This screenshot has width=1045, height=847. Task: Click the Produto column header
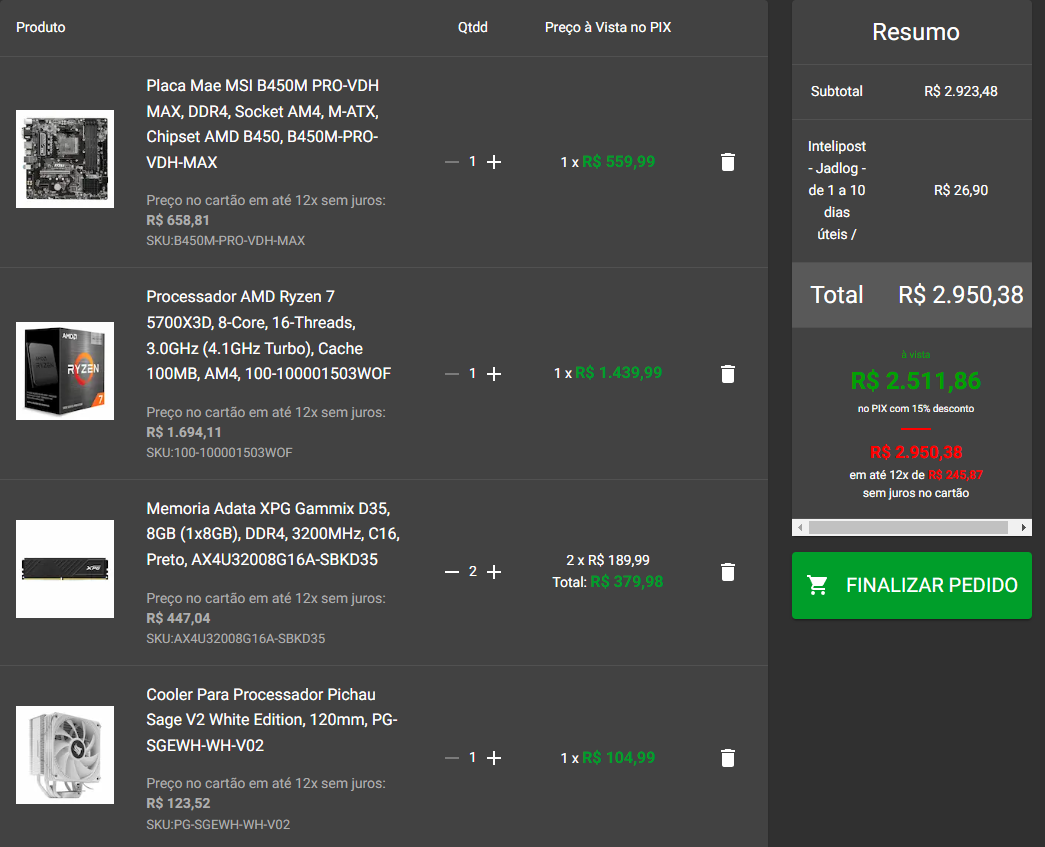(x=41, y=27)
